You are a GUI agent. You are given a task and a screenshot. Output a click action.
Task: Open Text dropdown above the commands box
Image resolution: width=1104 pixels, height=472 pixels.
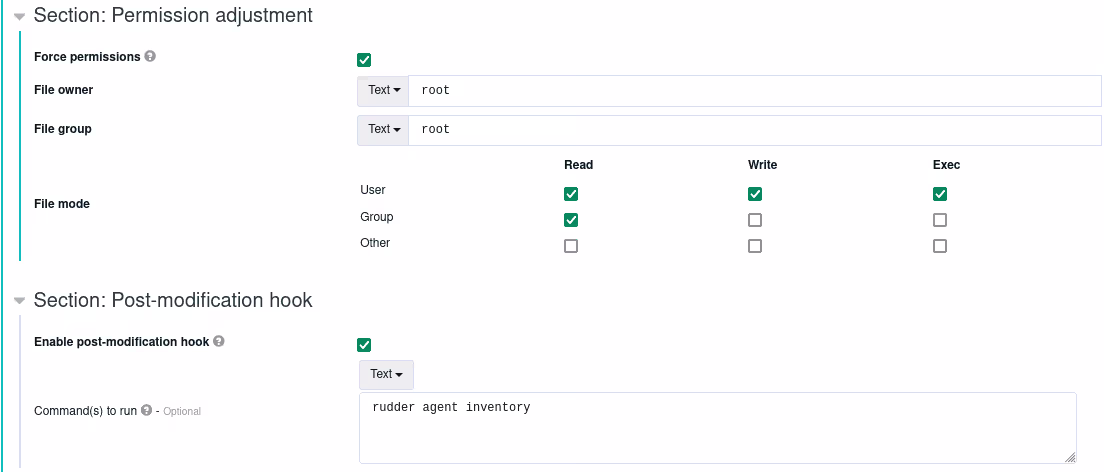386,374
